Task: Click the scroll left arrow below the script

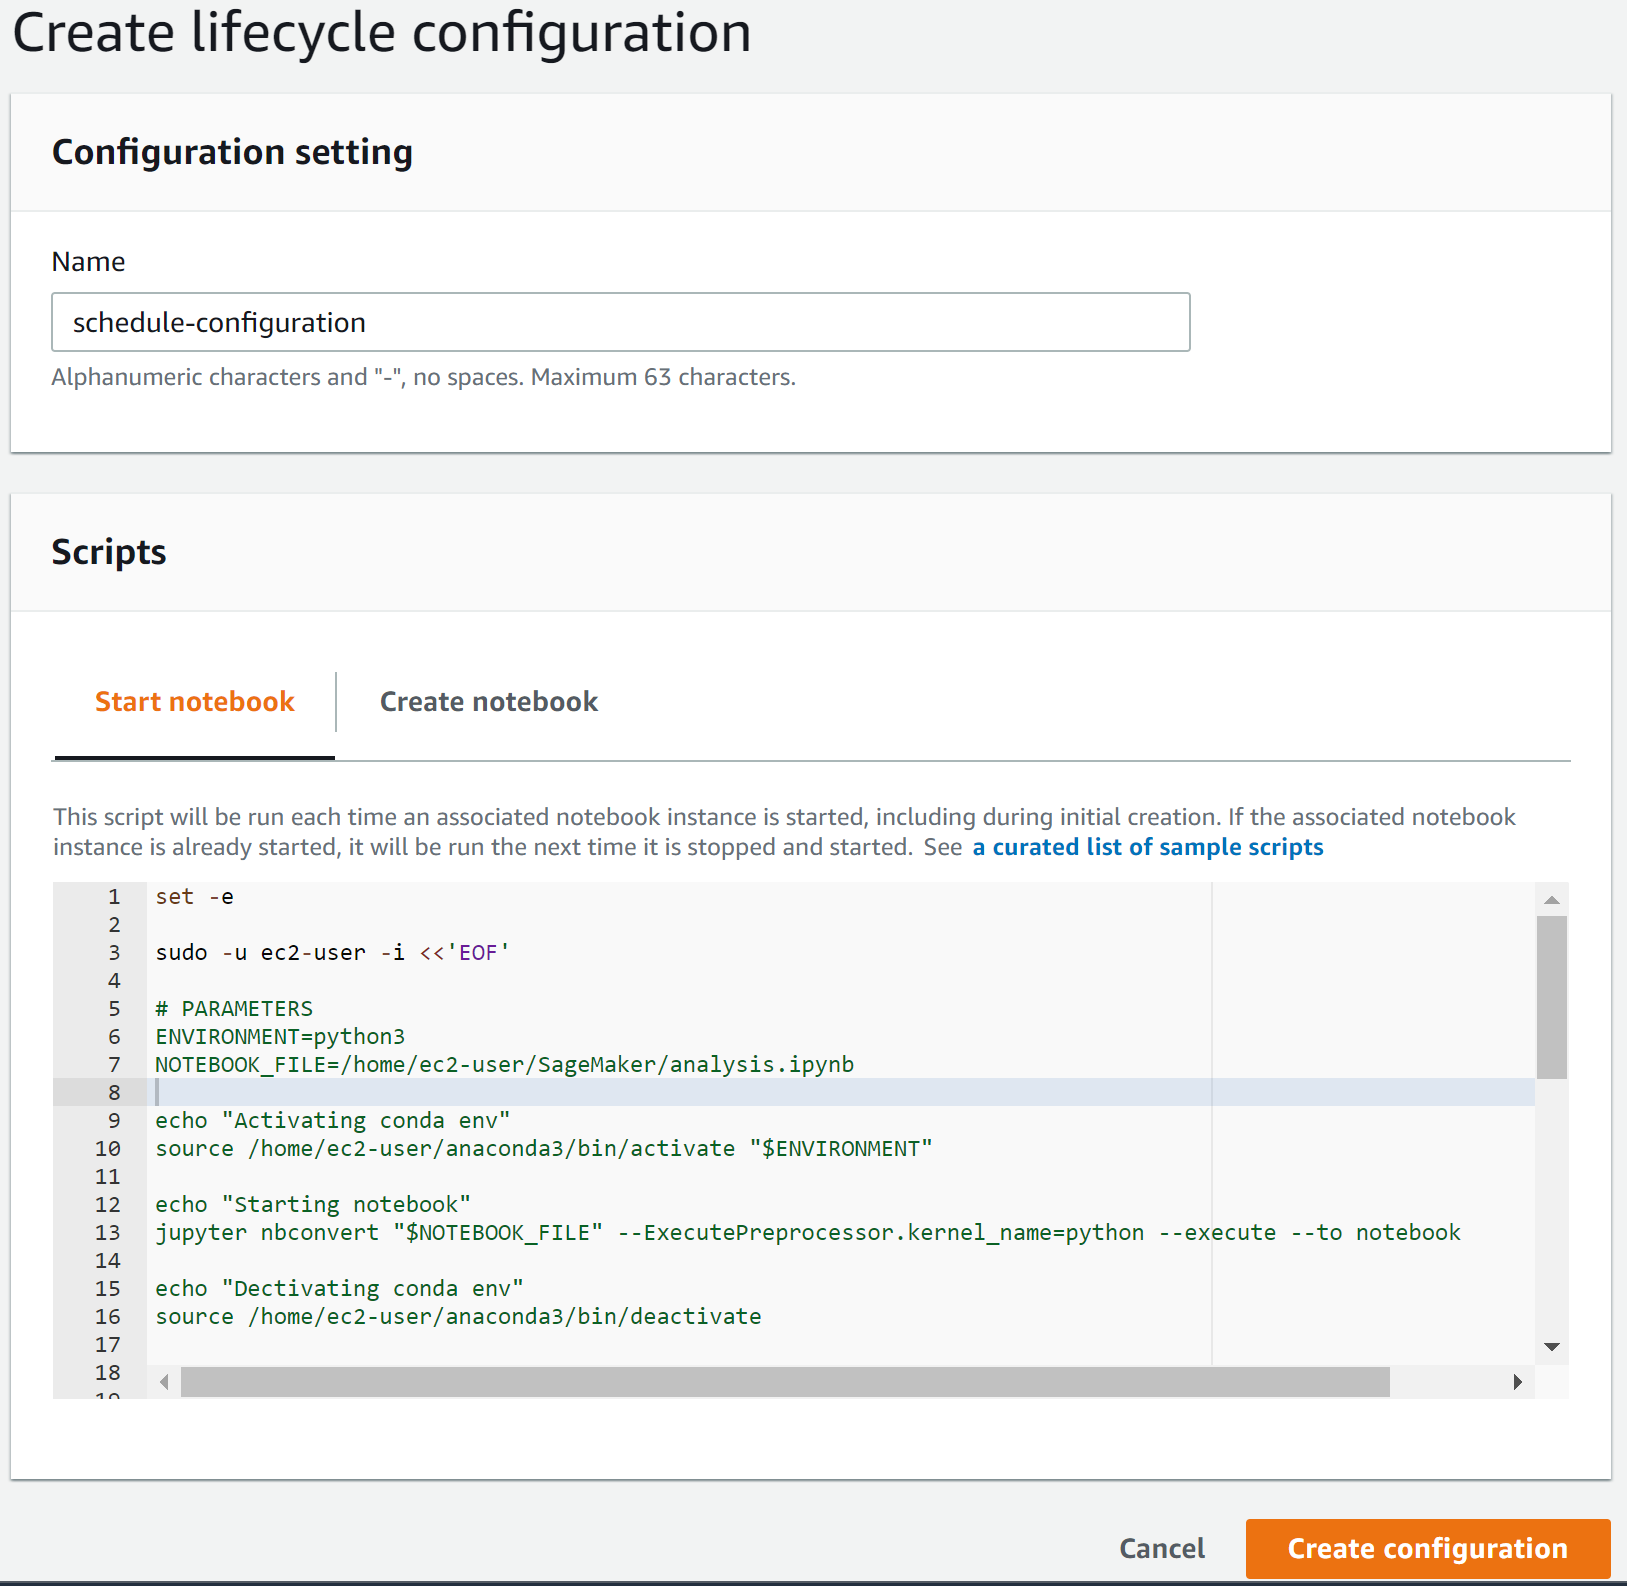Action: pyautogui.click(x=164, y=1382)
